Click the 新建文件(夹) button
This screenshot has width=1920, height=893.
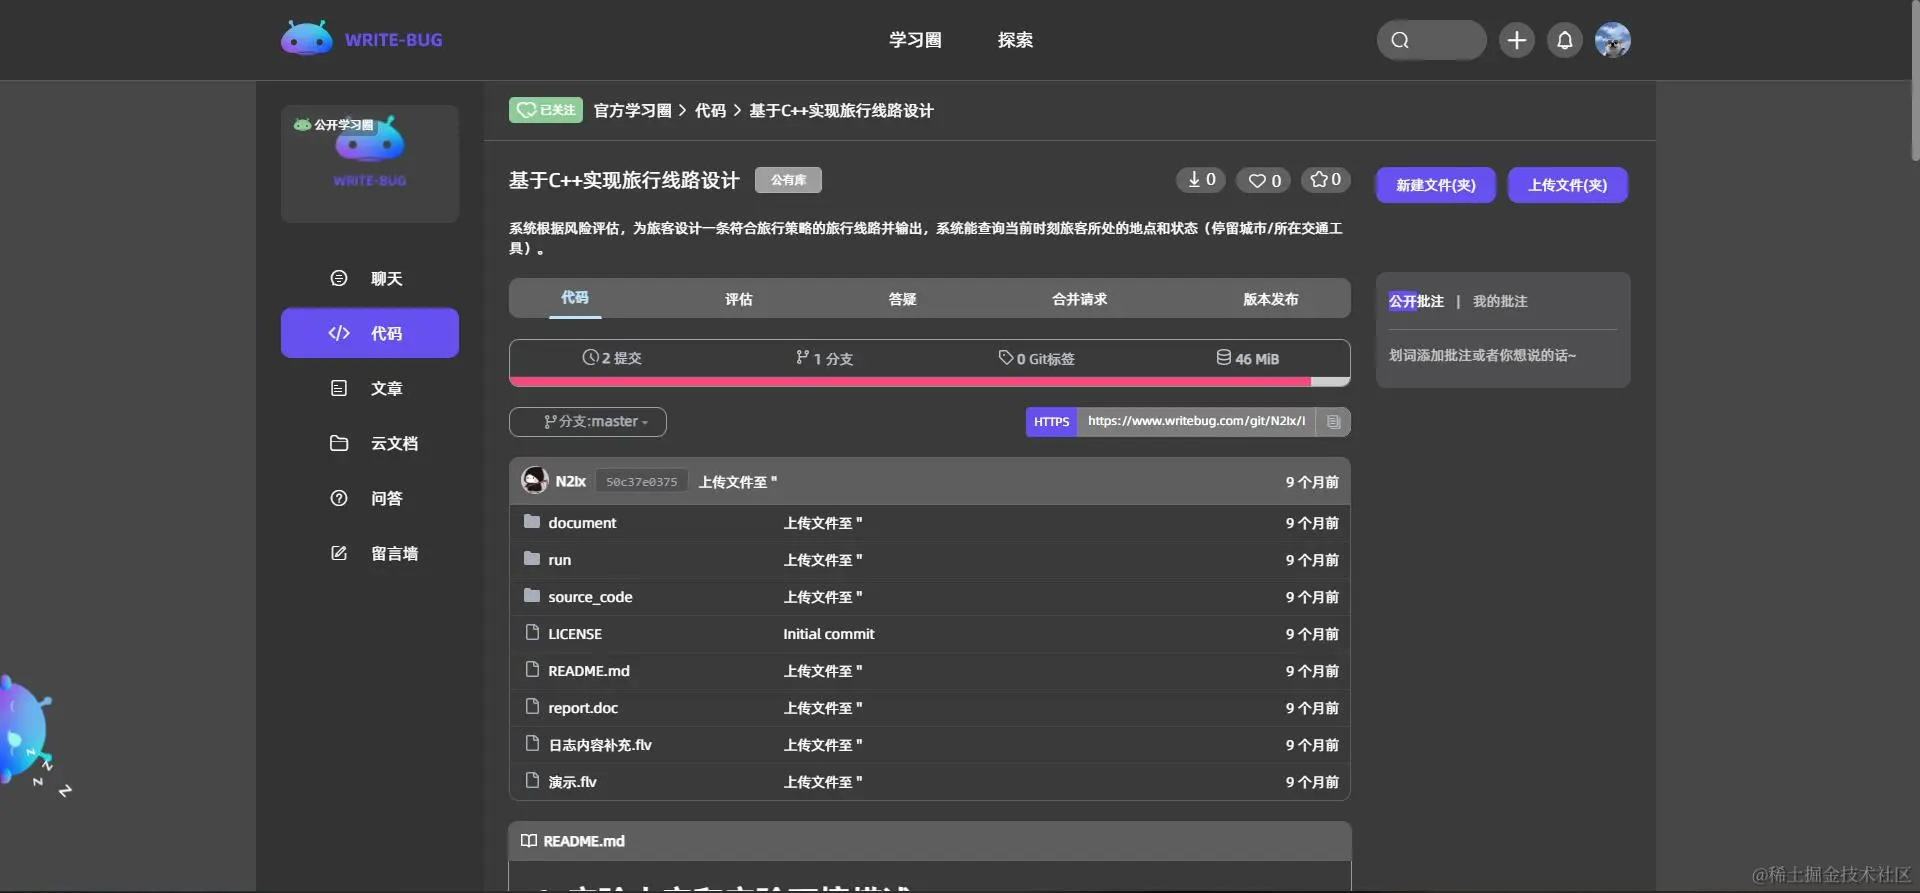1436,185
